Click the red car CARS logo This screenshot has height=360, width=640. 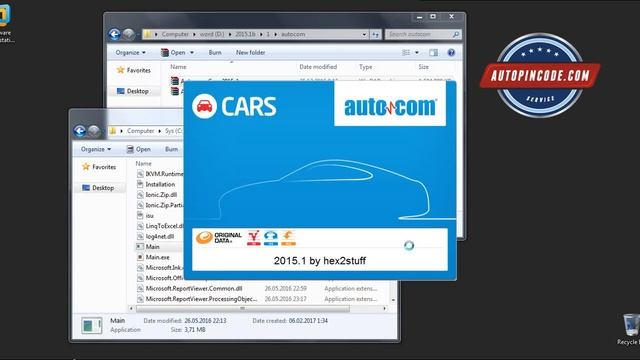point(204,106)
